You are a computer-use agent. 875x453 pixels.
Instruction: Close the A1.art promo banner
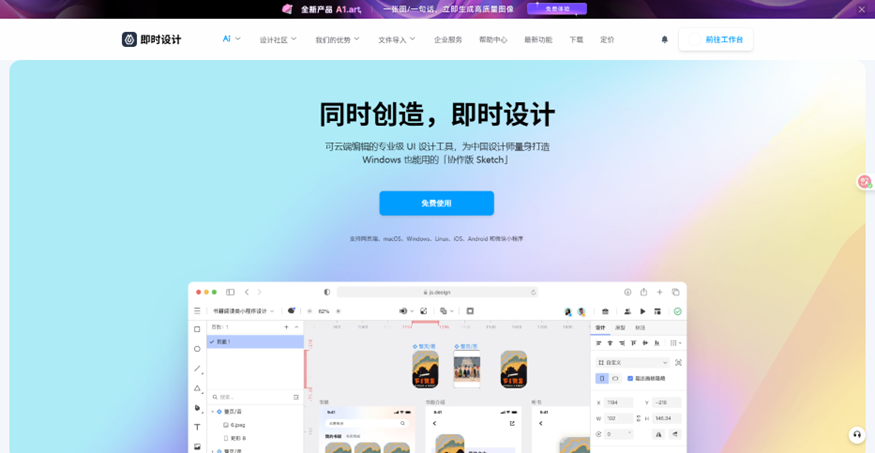pyautogui.click(x=861, y=9)
